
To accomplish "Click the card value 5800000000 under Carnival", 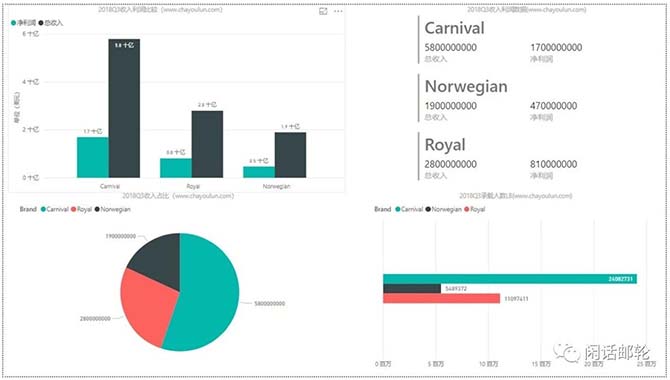I will click(x=451, y=47).
